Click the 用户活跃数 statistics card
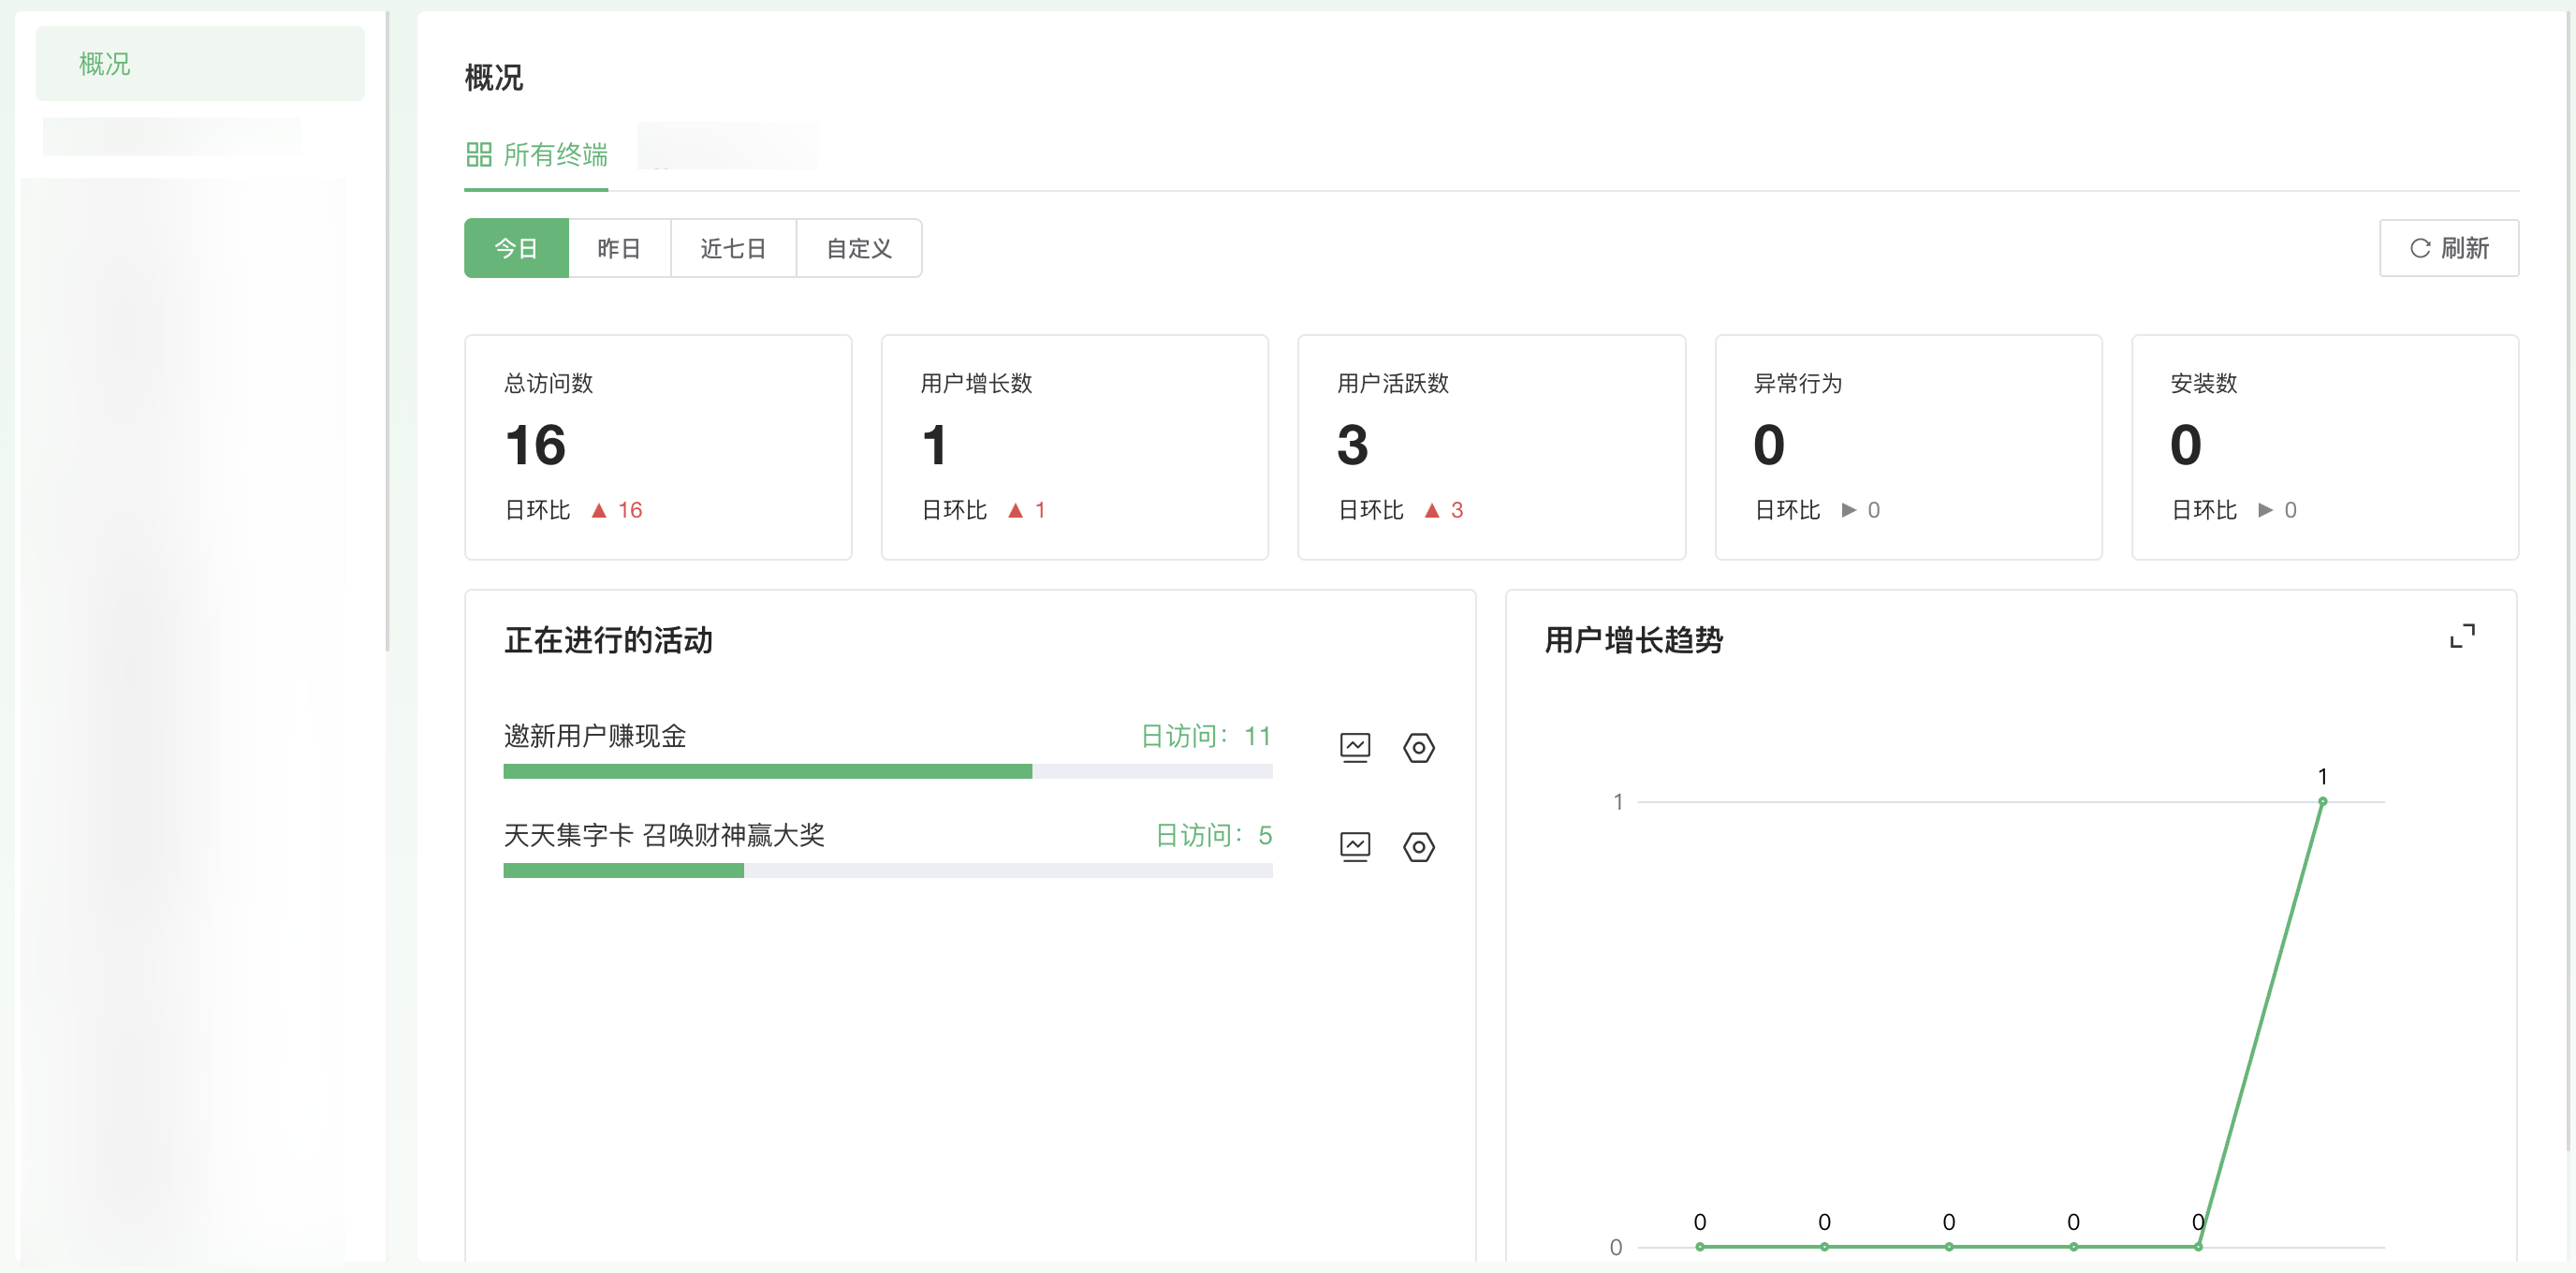 pos(1491,447)
